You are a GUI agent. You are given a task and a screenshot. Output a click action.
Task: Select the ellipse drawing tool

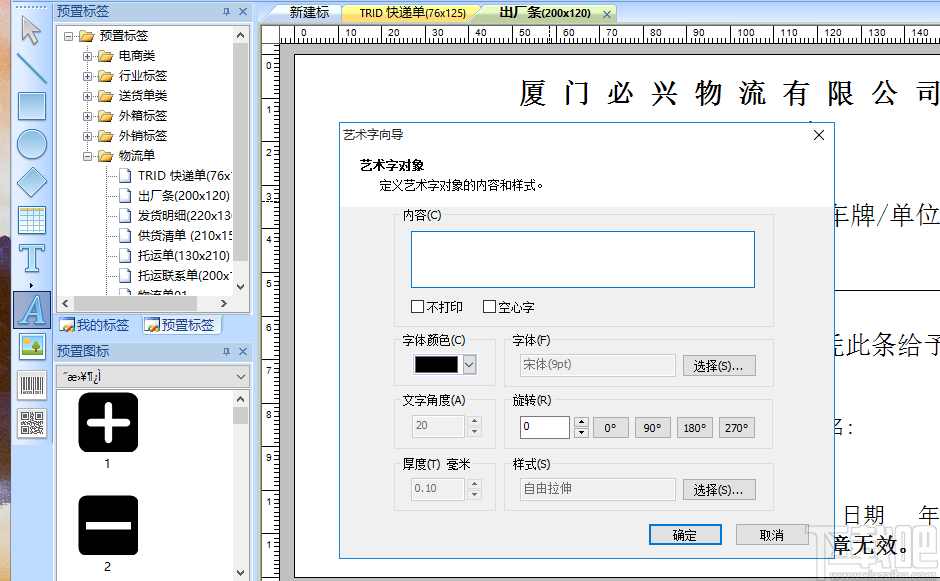coord(31,143)
